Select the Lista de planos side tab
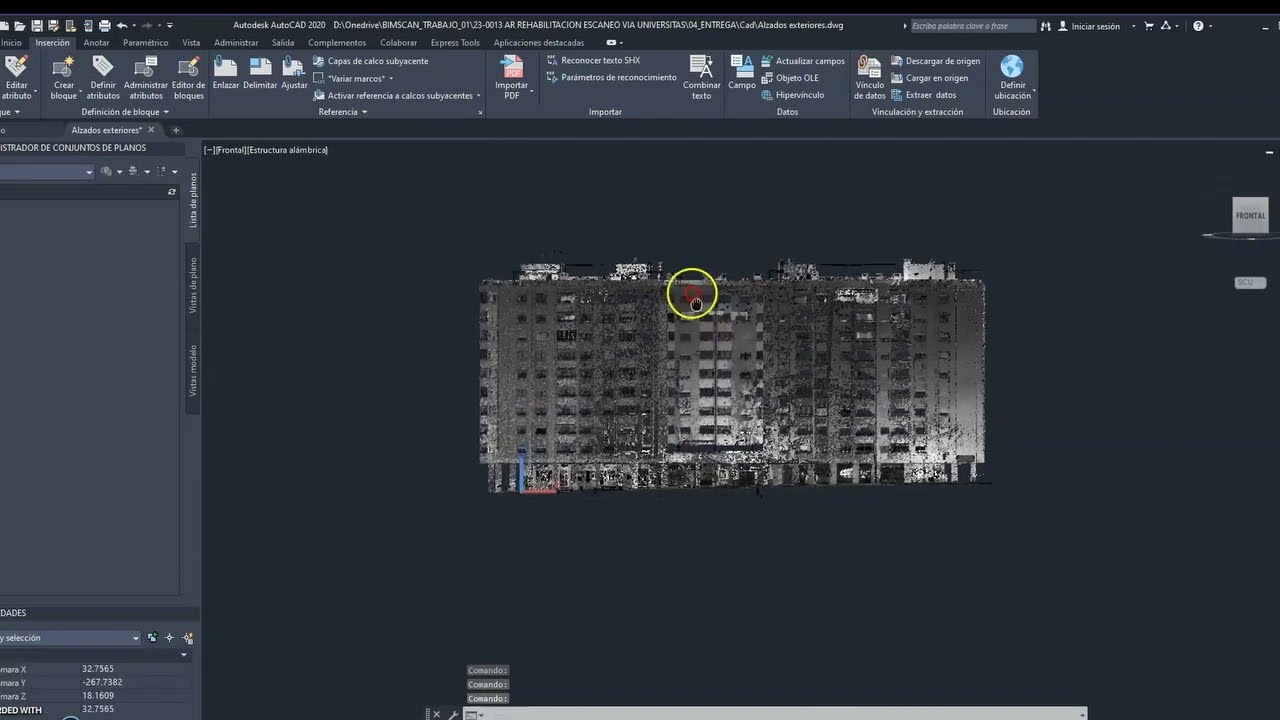The width and height of the screenshot is (1280, 720). point(194,200)
